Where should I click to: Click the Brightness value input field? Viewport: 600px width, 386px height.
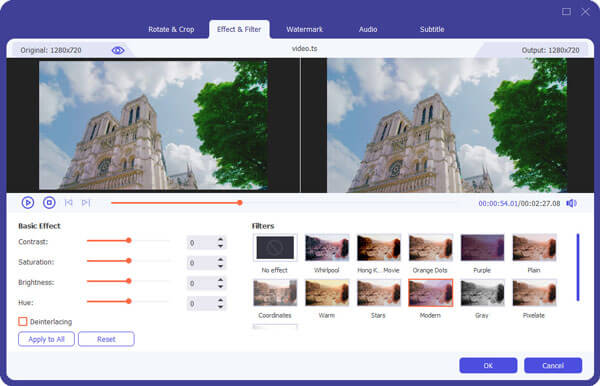[202, 283]
